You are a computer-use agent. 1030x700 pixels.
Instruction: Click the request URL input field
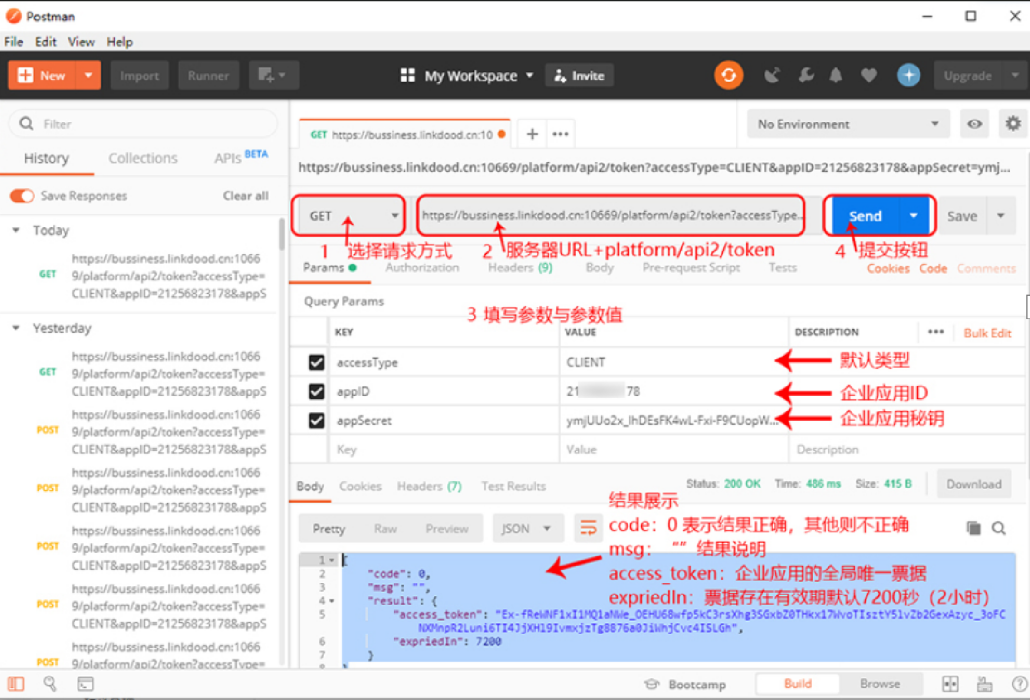click(x=611, y=215)
